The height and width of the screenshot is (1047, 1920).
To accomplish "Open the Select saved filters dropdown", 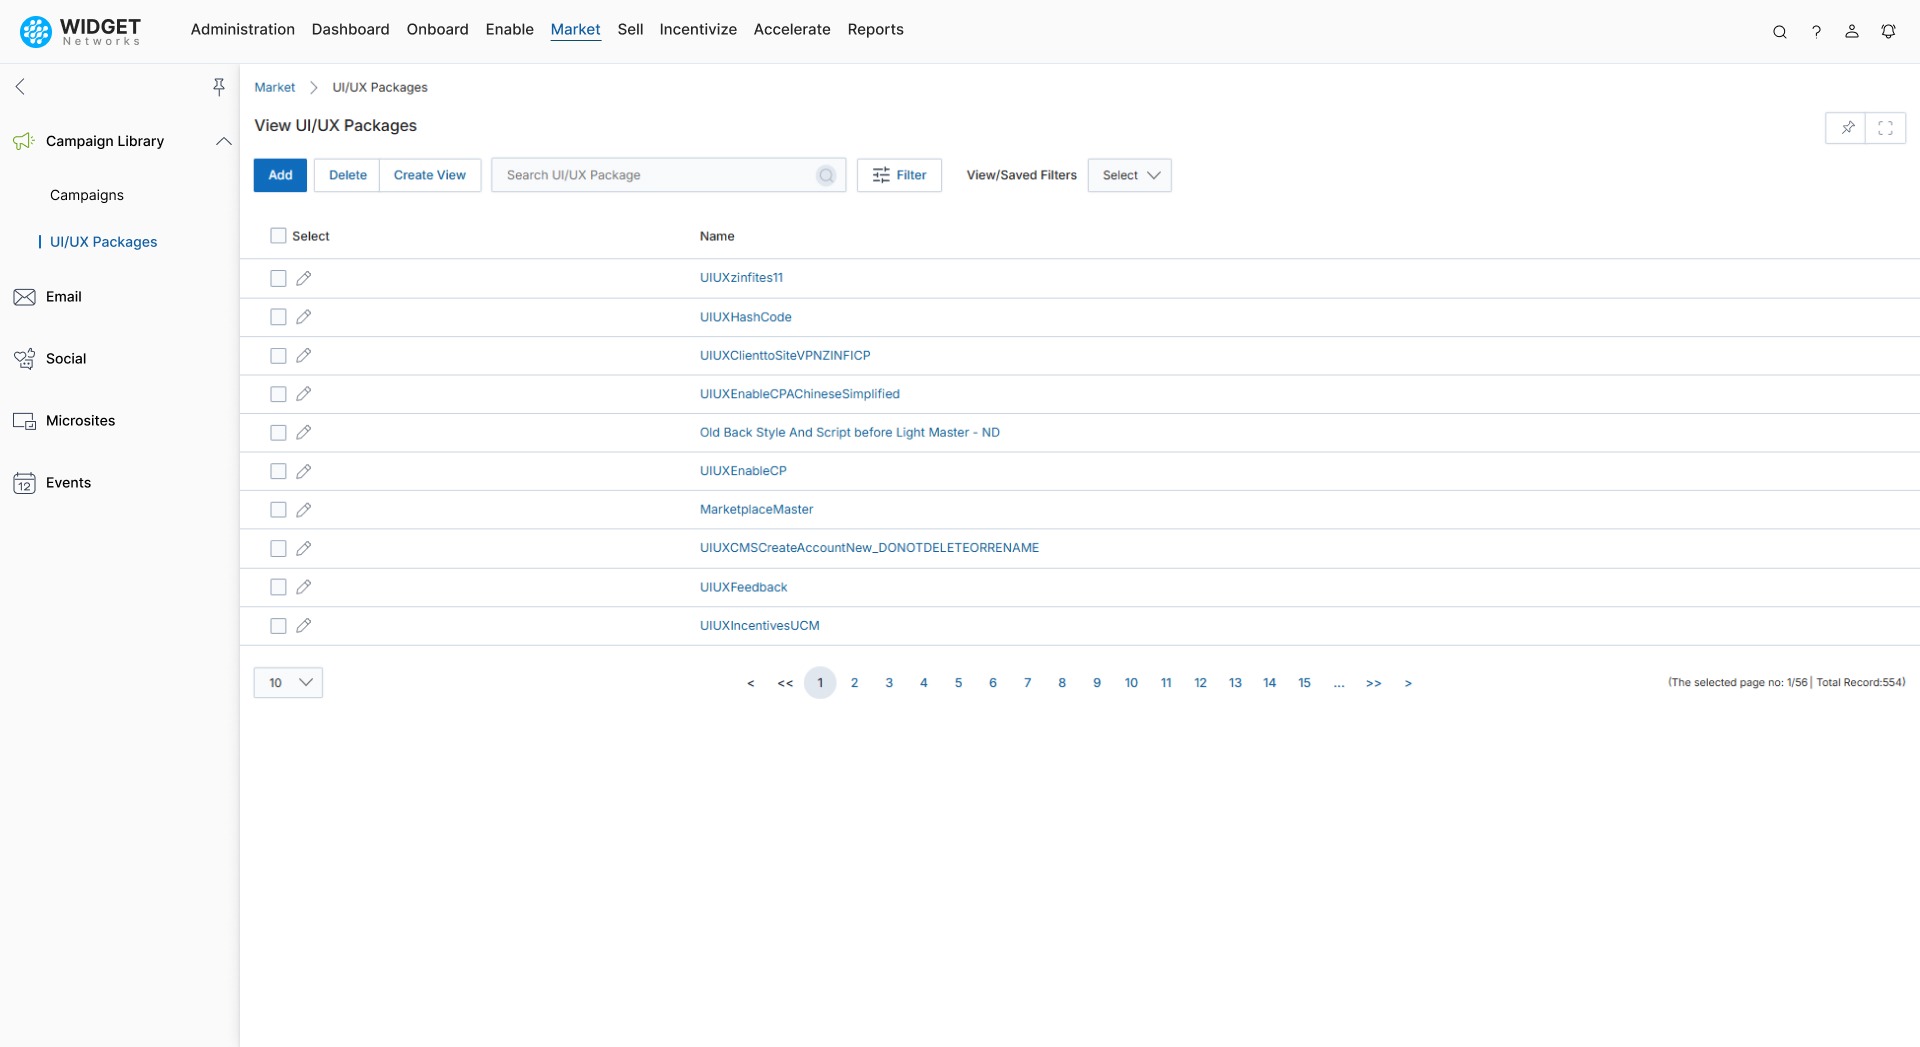I will [x=1129, y=175].
